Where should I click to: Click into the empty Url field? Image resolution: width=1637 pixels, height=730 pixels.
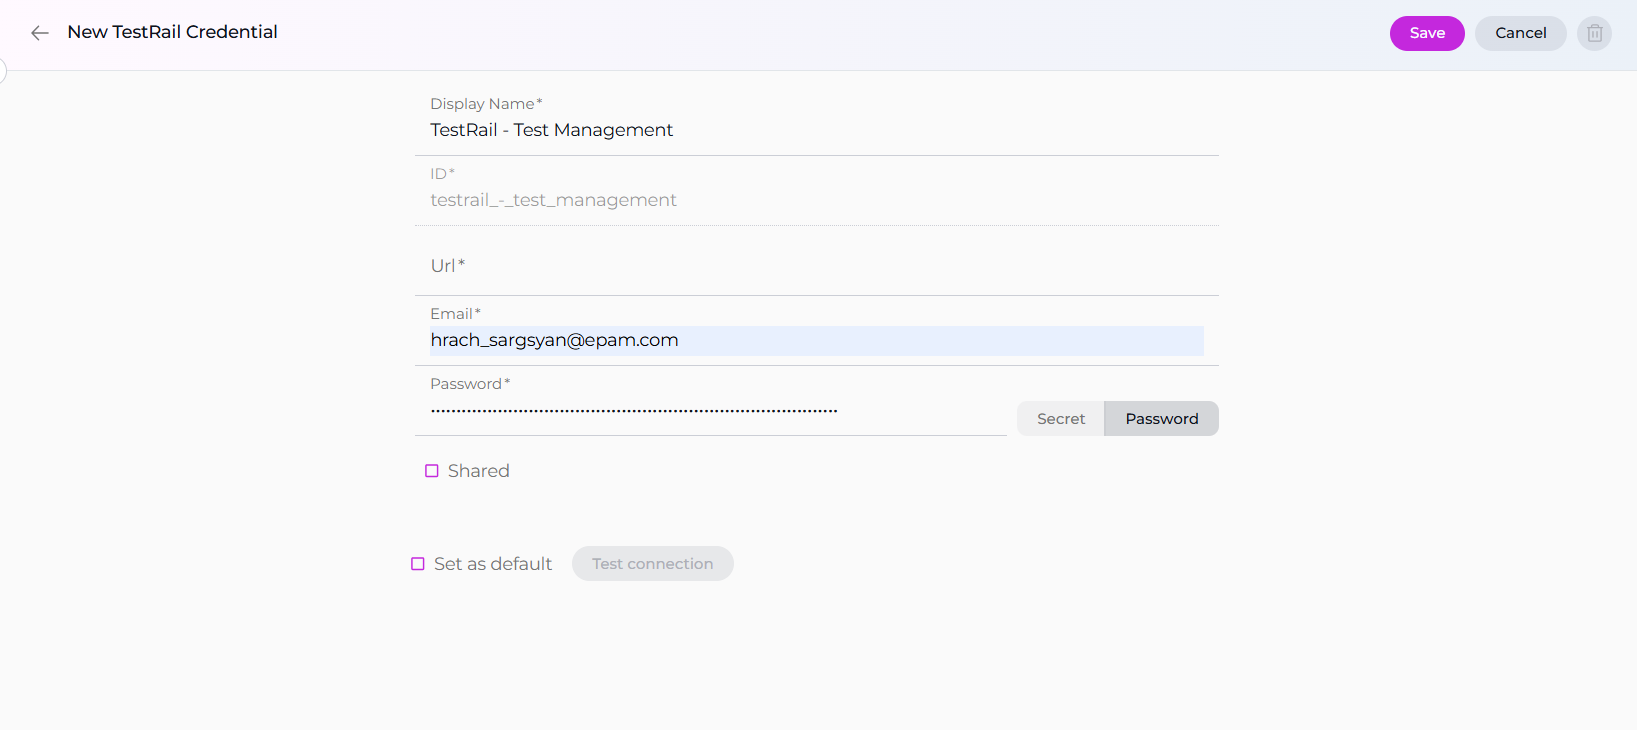coord(815,267)
